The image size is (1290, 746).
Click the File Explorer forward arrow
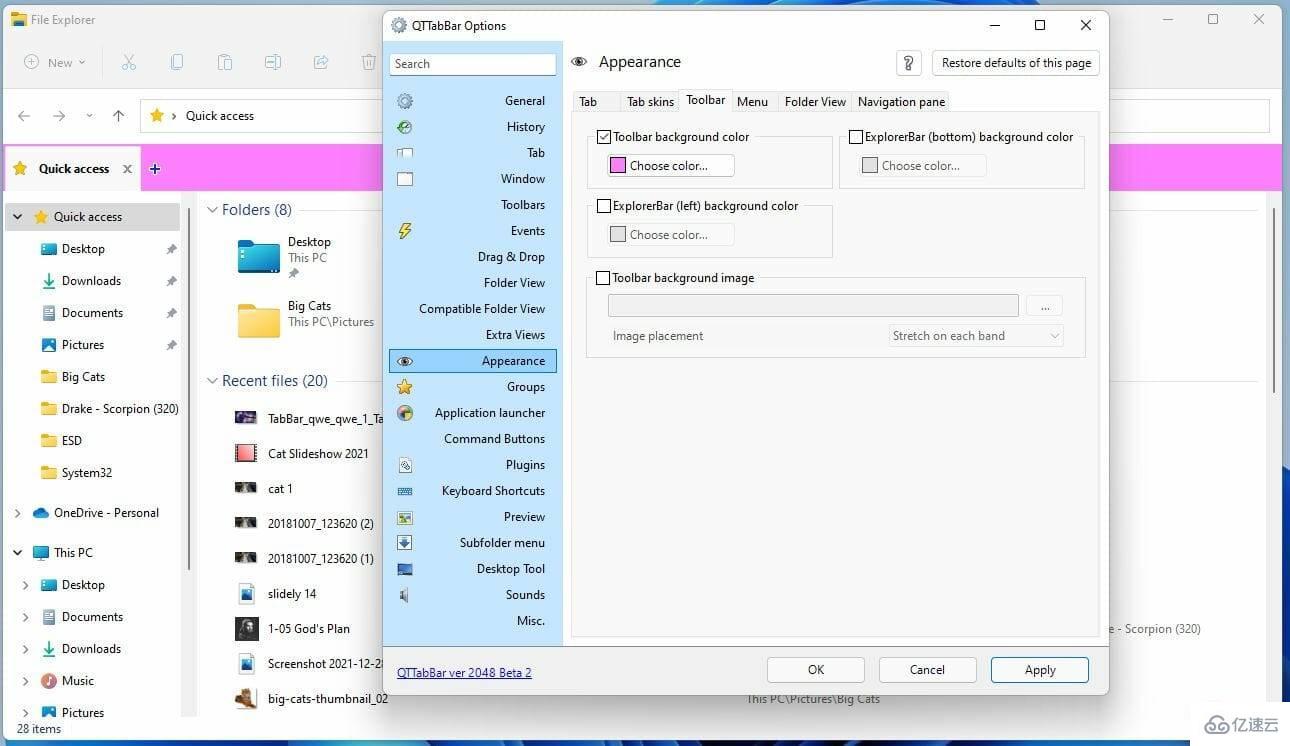click(59, 116)
